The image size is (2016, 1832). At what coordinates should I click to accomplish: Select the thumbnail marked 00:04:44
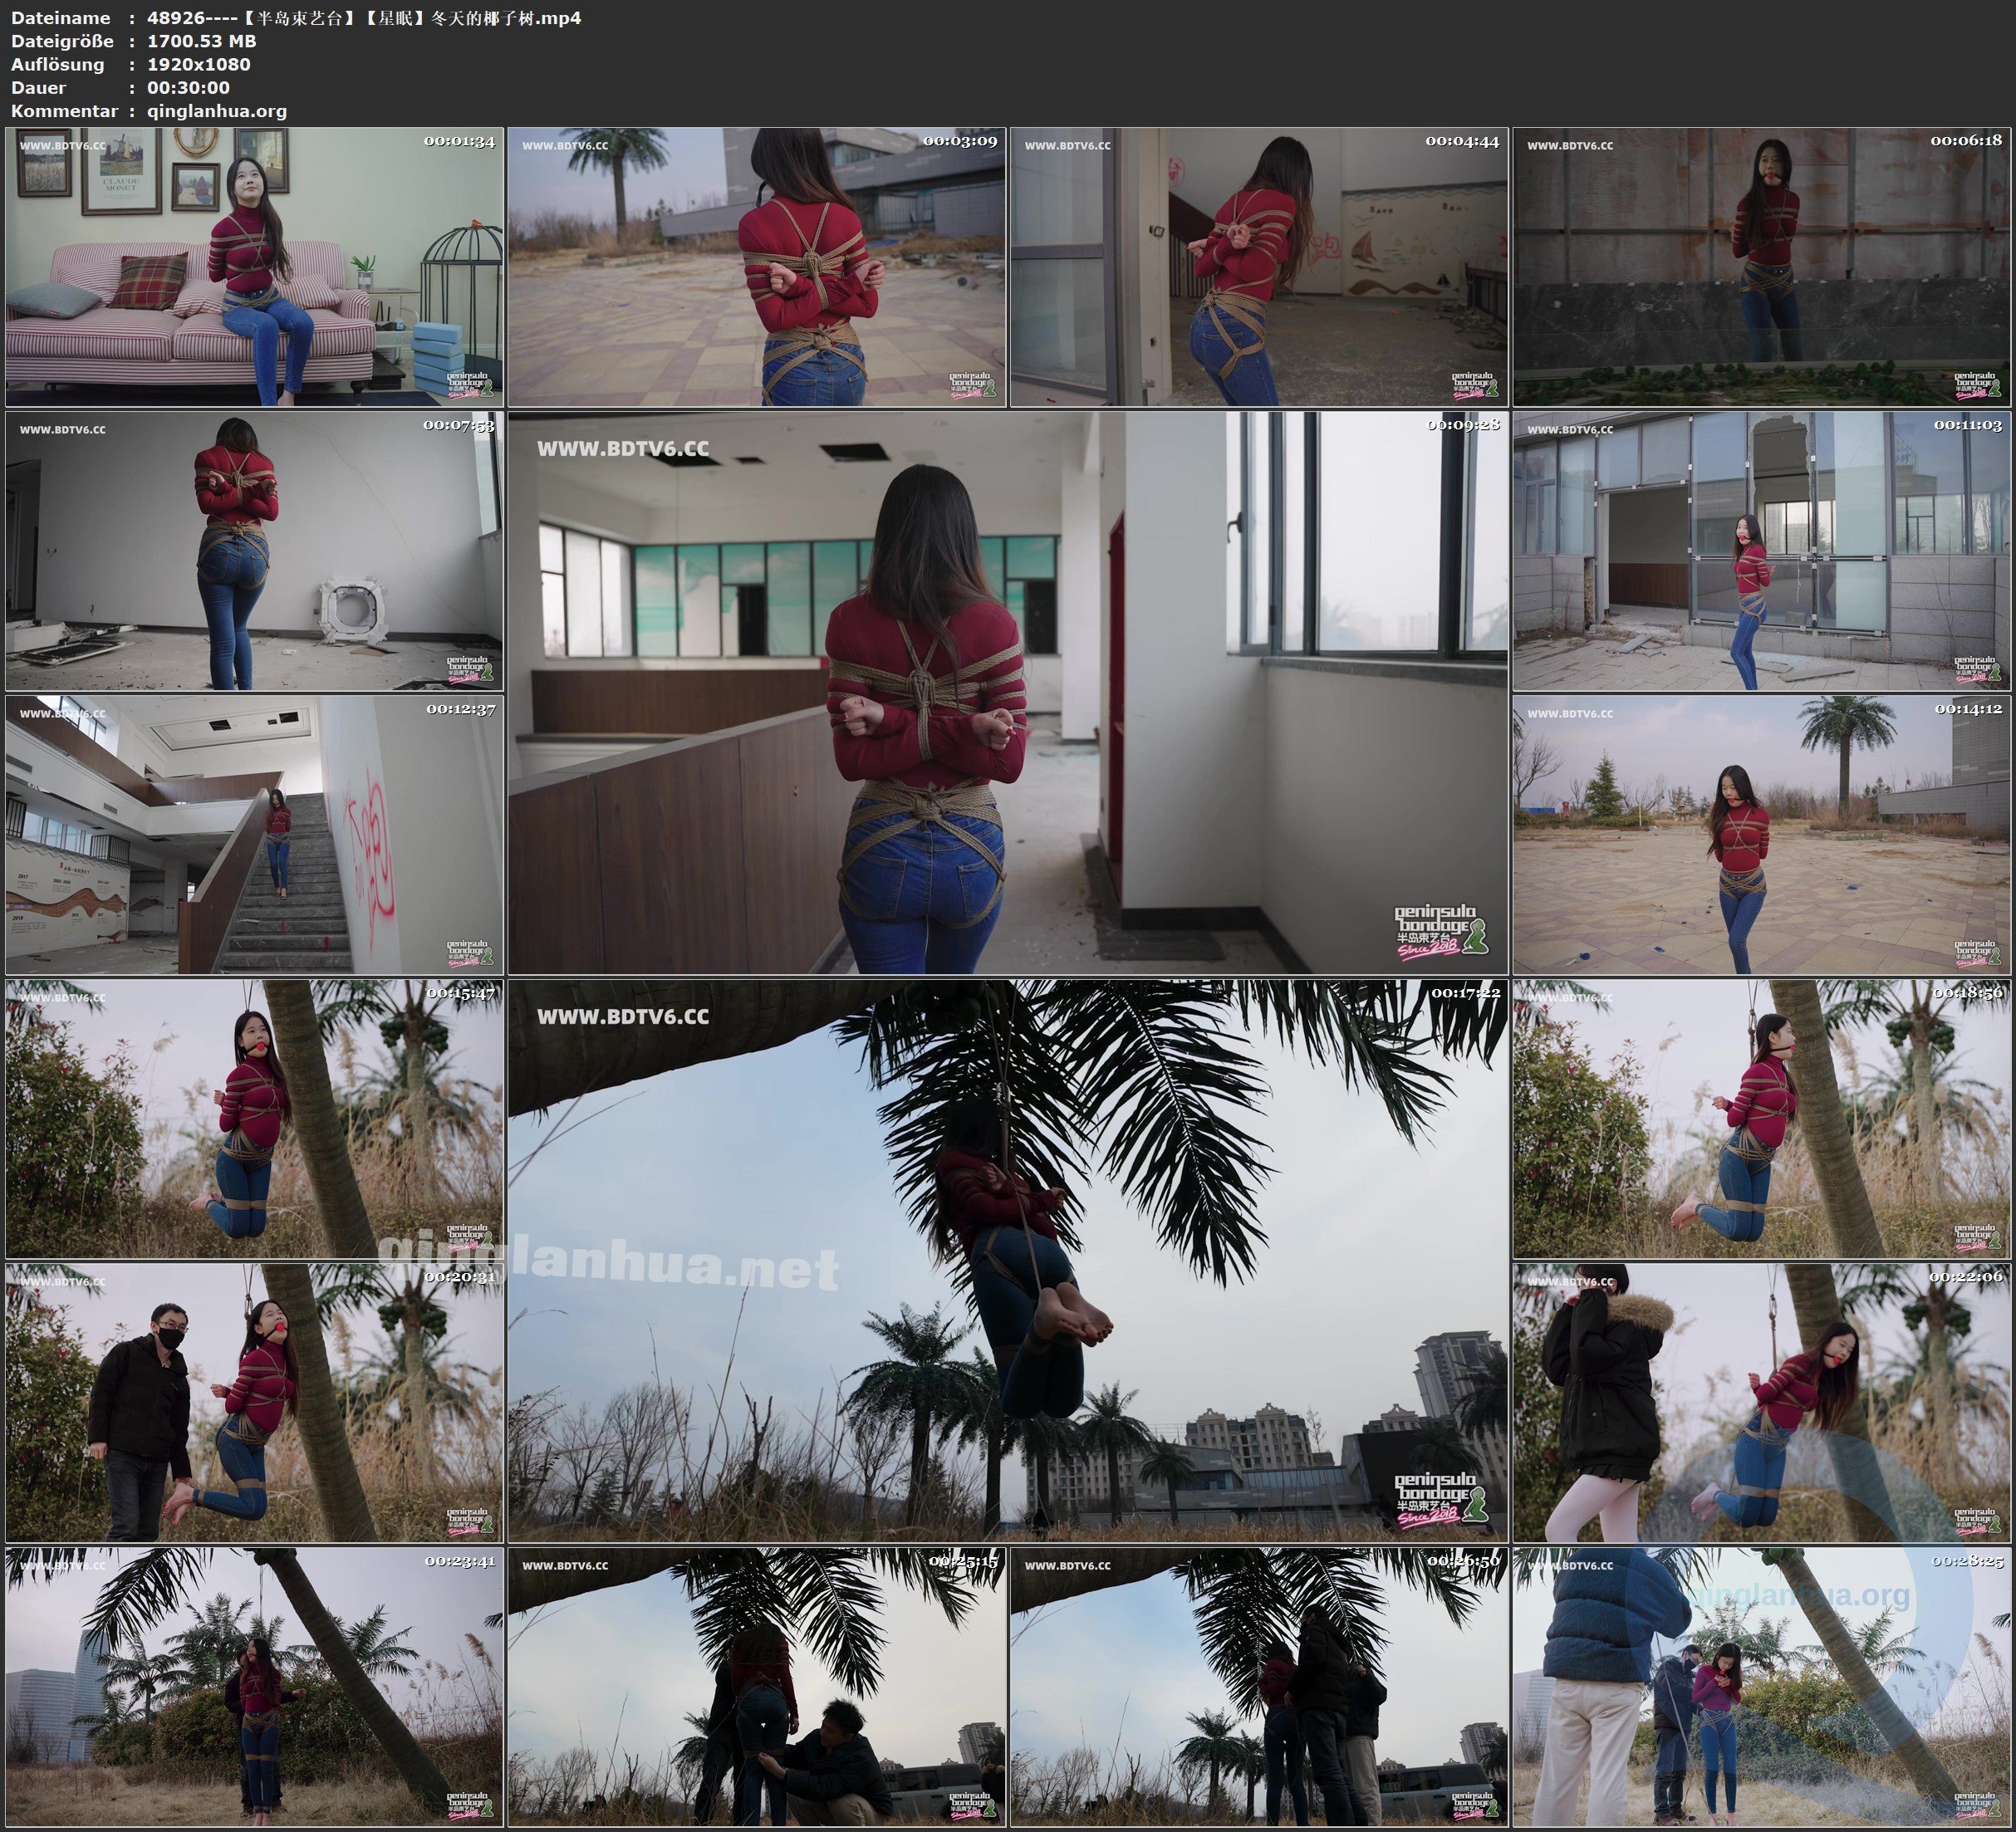click(x=1259, y=267)
